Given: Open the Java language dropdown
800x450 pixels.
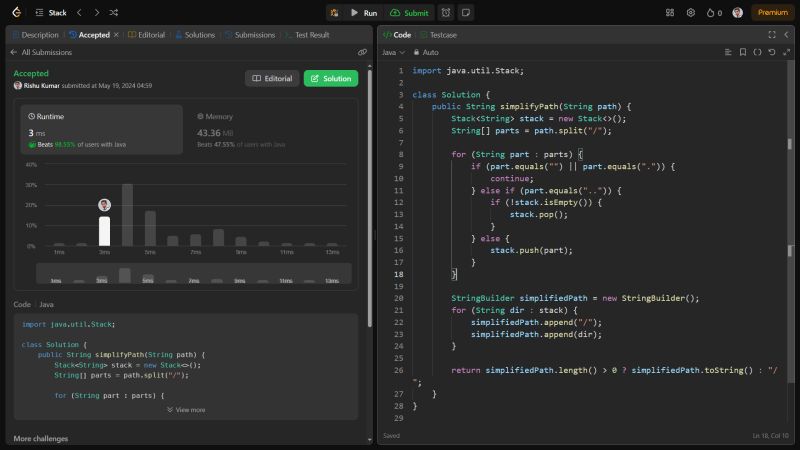Looking at the screenshot, I should click(x=393, y=52).
